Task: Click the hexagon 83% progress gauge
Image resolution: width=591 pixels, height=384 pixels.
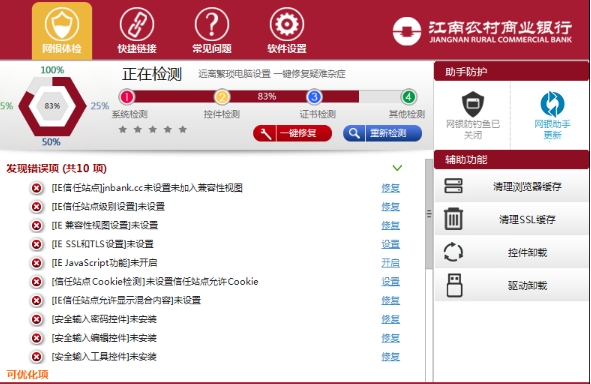Action: click(x=52, y=106)
